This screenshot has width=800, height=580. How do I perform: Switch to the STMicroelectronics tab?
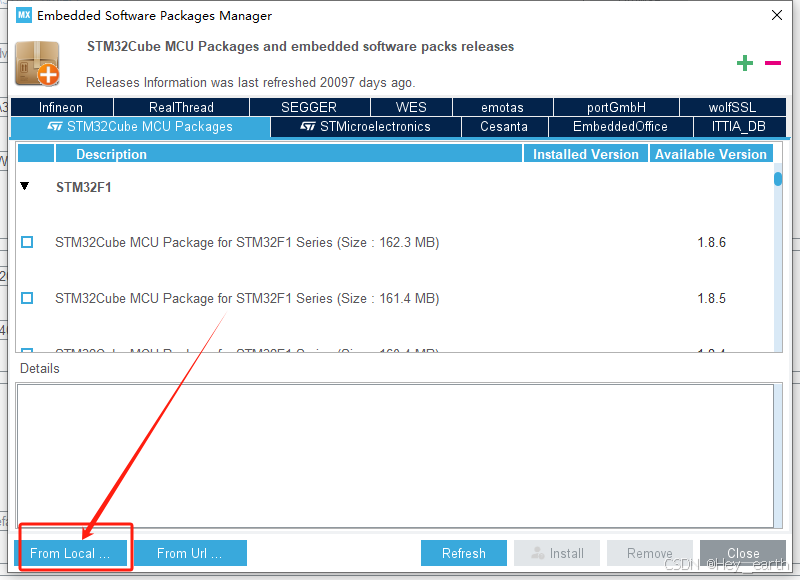(366, 127)
